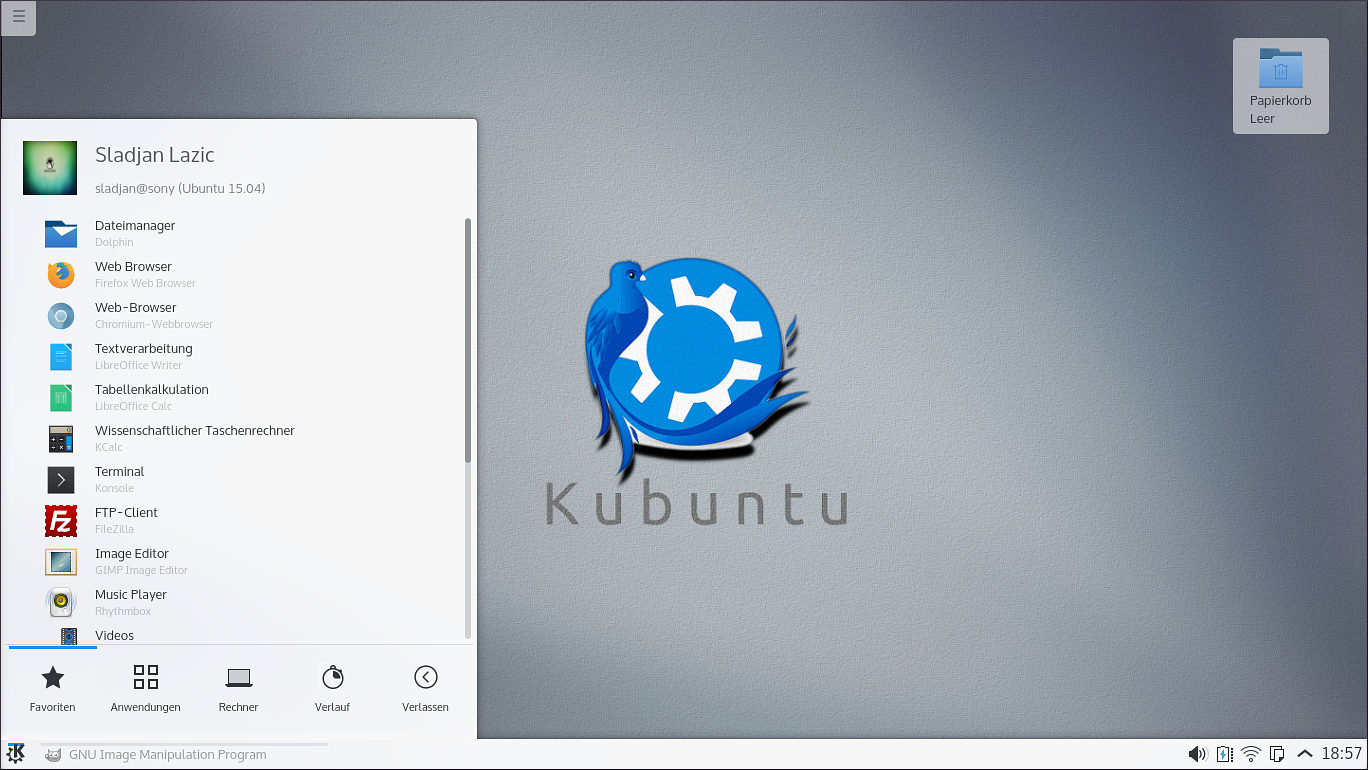Start the Rhythmbox music player
This screenshot has width=1368, height=770.
pyautogui.click(x=130, y=602)
